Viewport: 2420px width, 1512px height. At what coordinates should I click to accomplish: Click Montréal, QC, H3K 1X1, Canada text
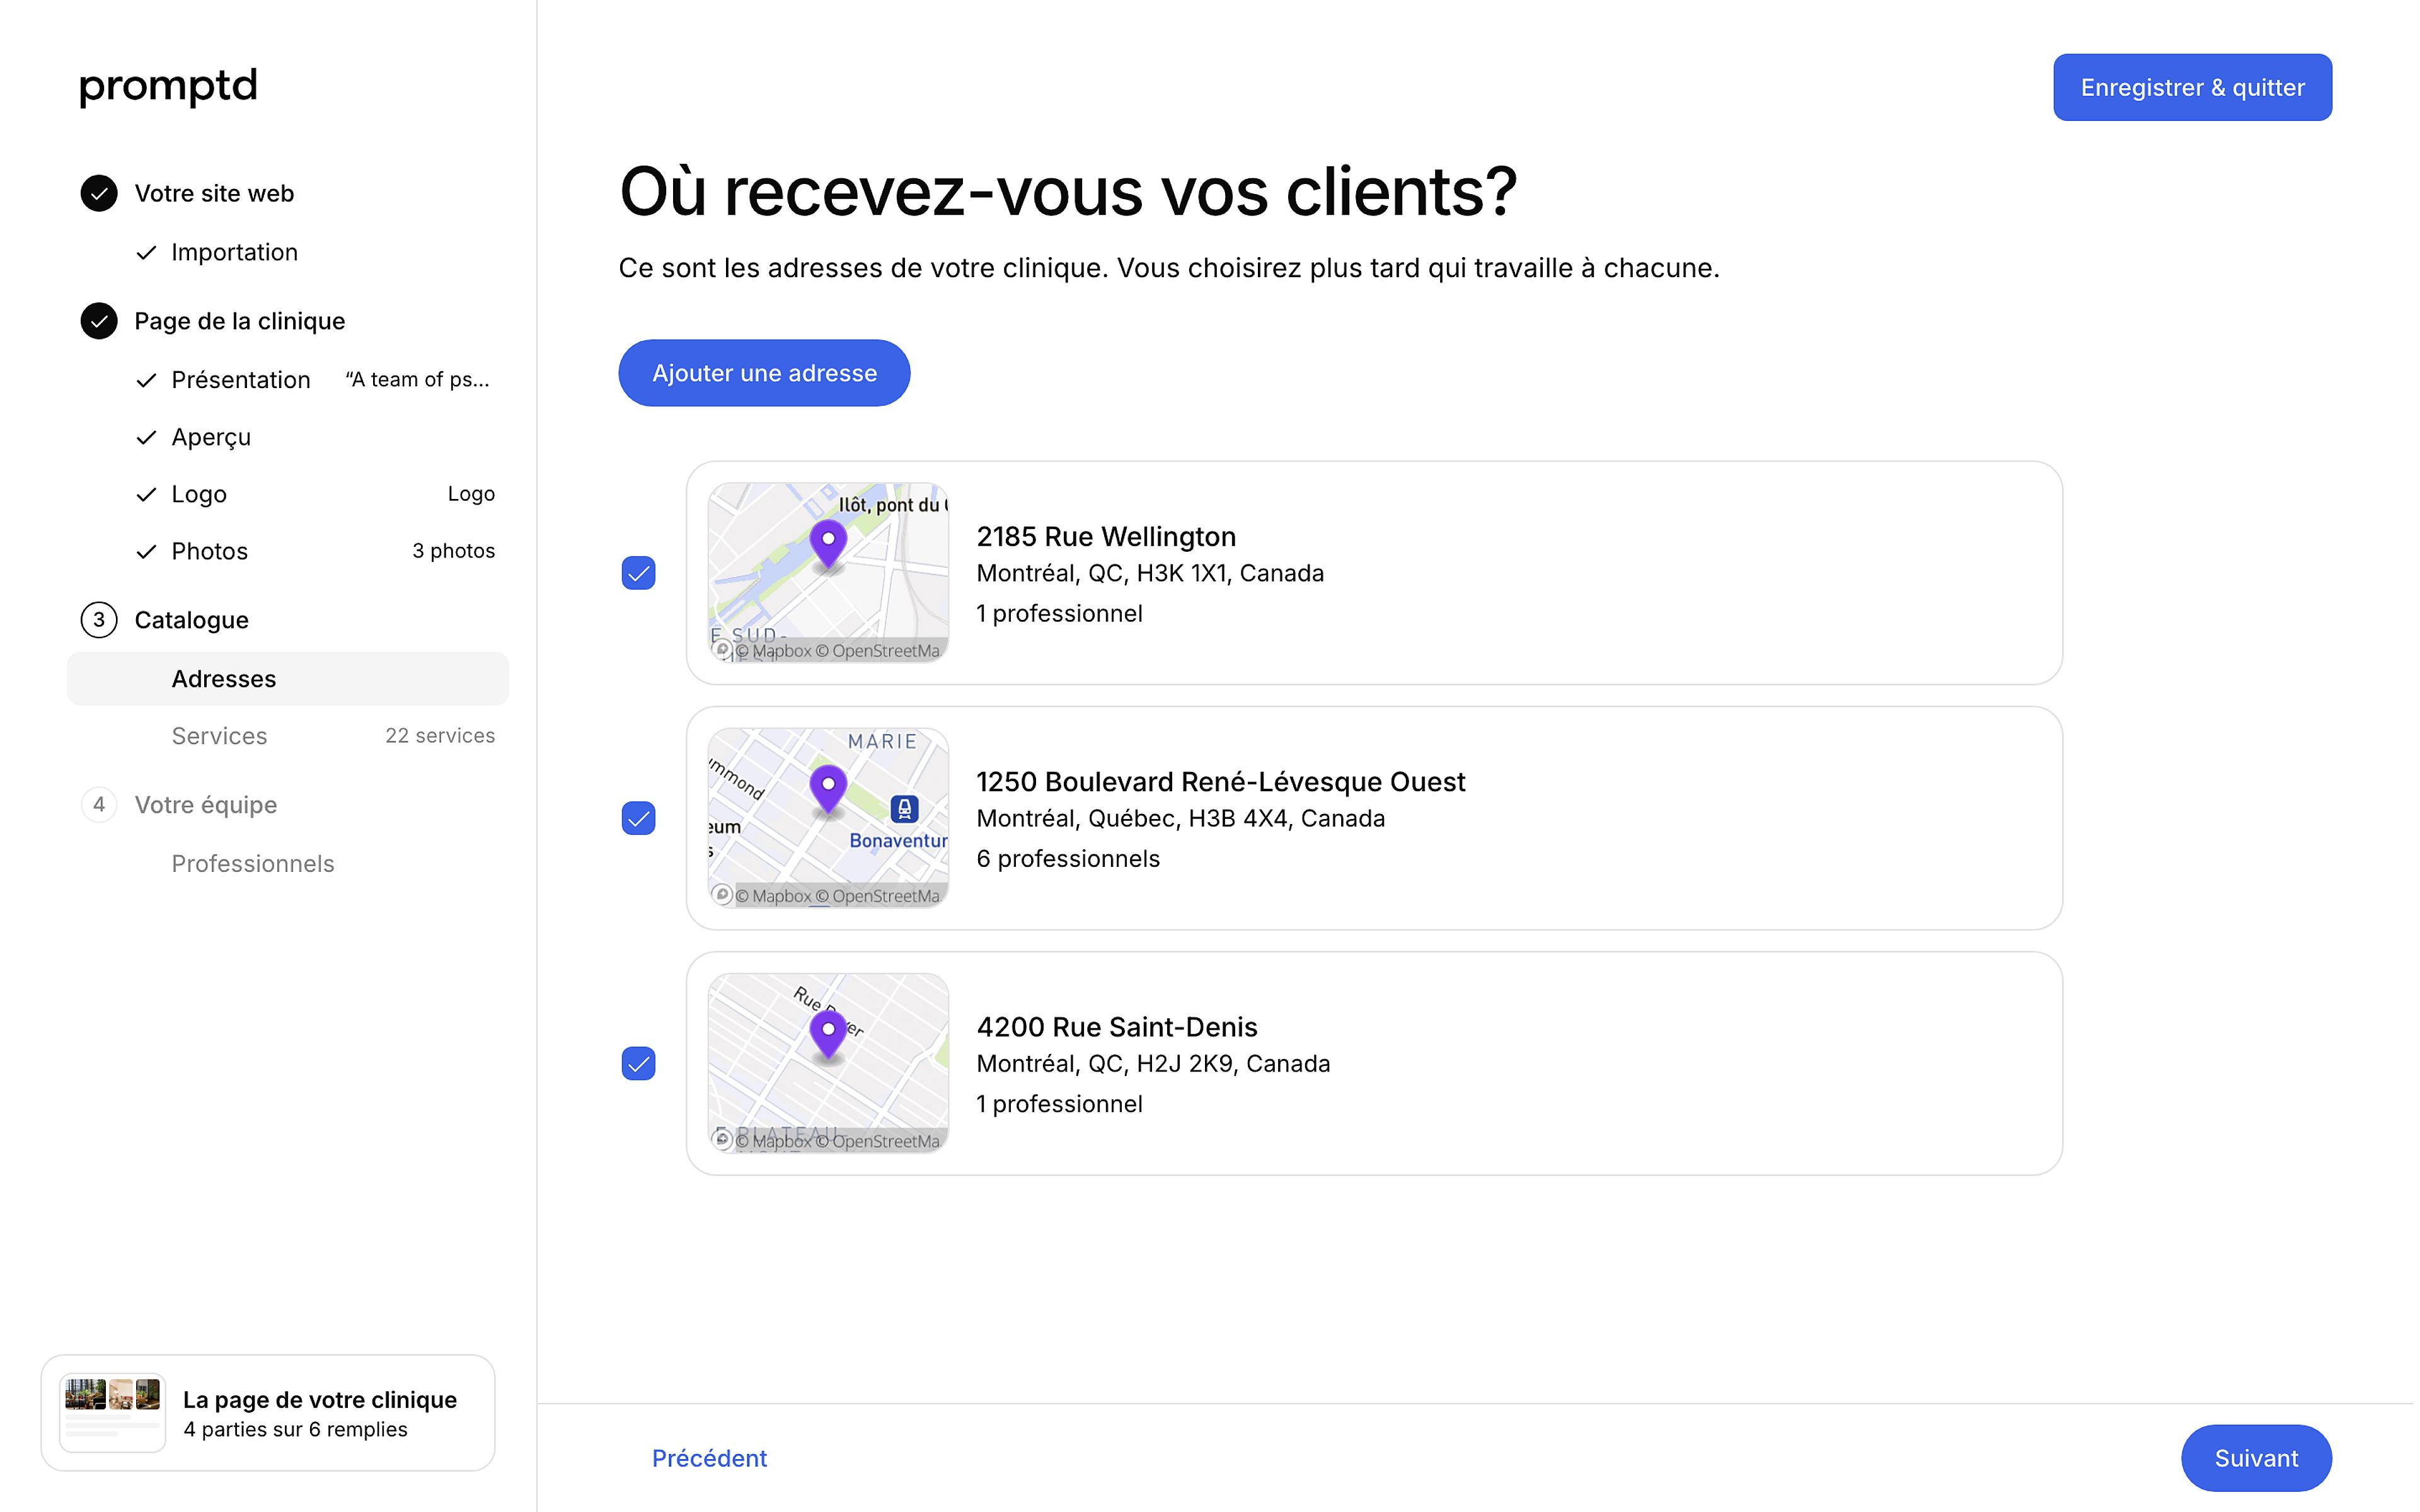click(x=1150, y=574)
